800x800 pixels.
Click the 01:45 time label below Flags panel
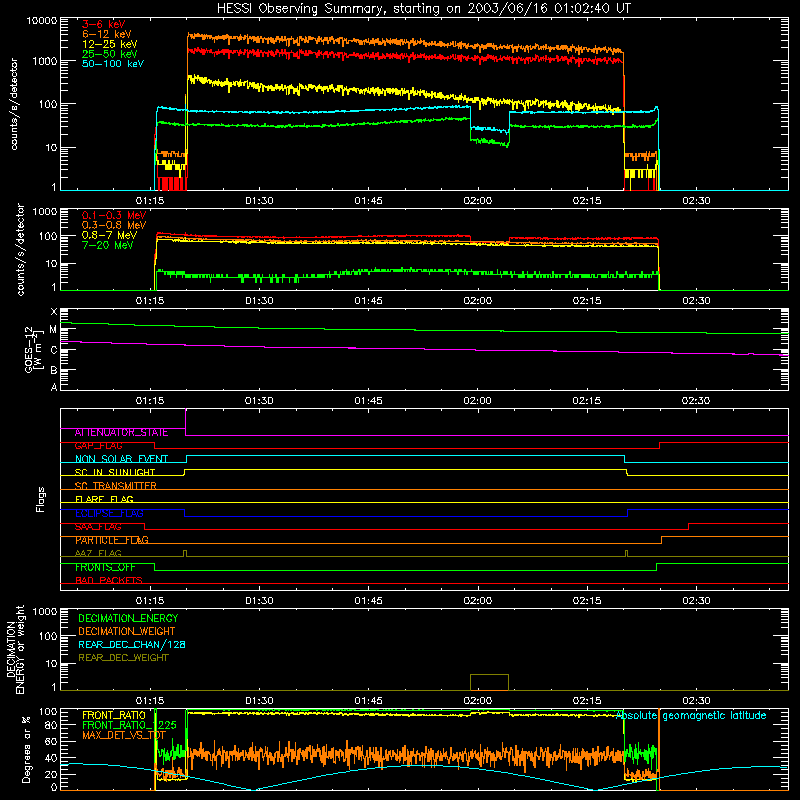point(368,601)
